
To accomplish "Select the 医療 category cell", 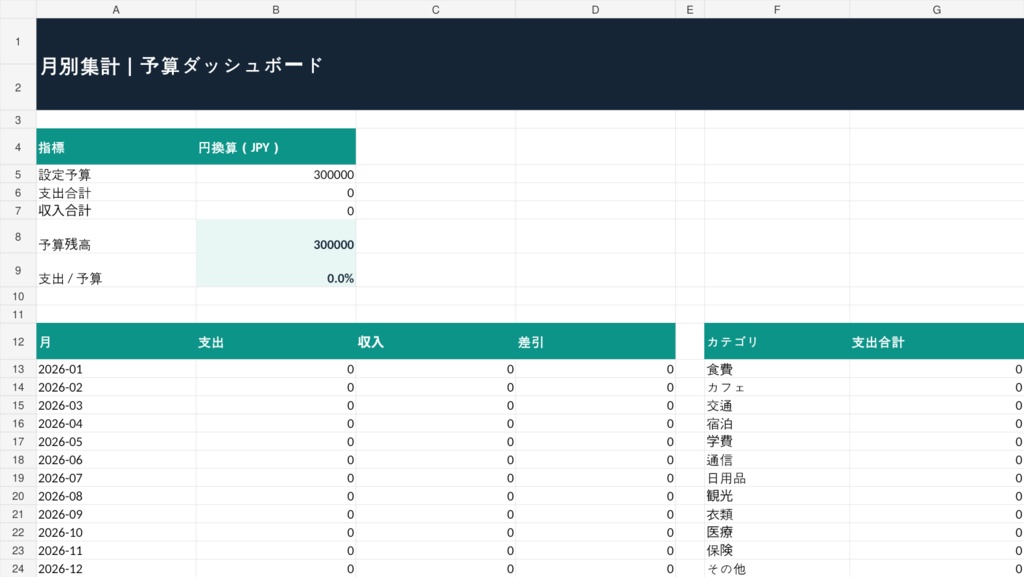I will pyautogui.click(x=776, y=533).
